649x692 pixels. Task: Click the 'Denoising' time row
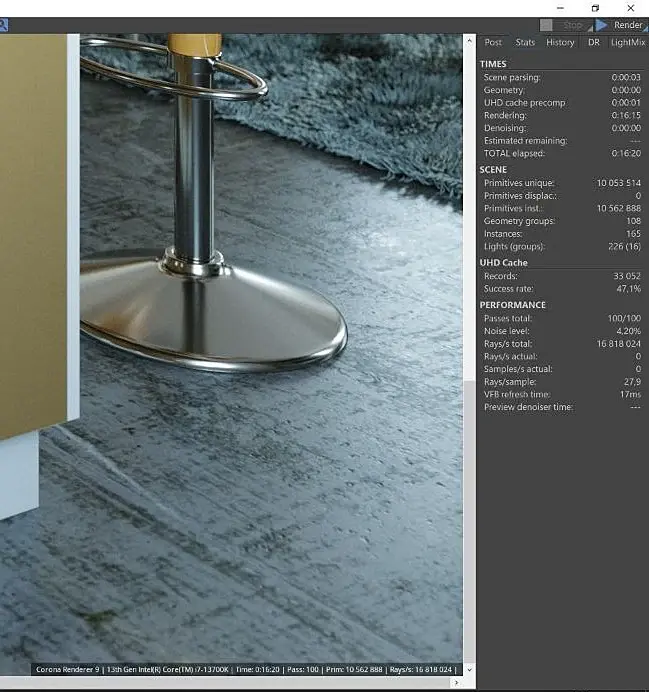(x=562, y=128)
